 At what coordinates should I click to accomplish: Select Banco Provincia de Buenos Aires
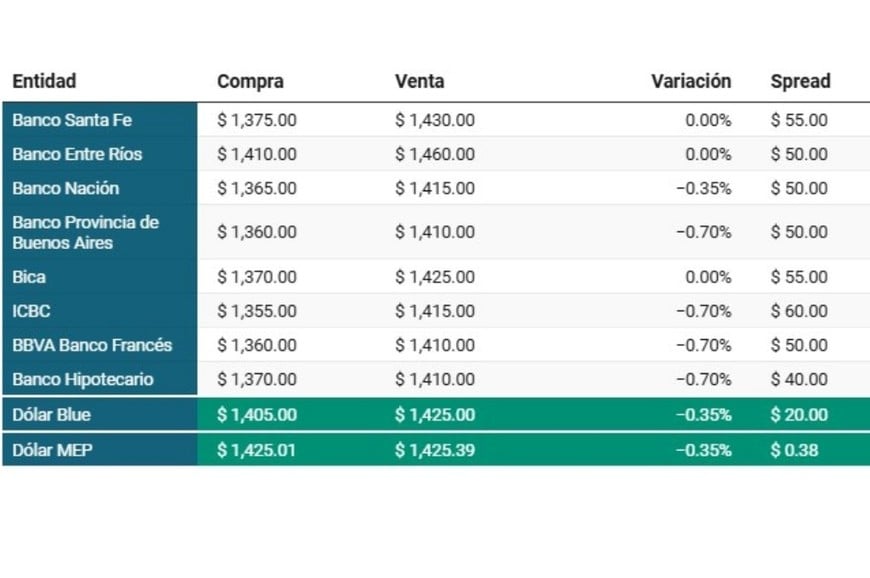click(85, 232)
